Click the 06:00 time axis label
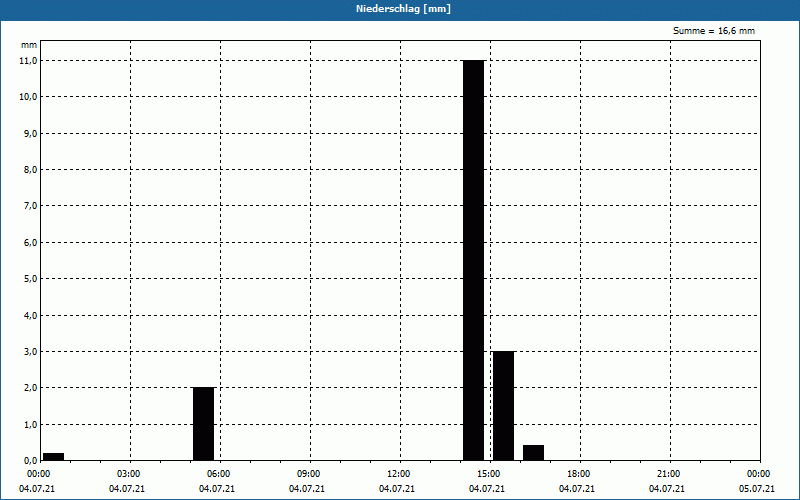Viewport: 800px width, 500px height. pos(220,474)
